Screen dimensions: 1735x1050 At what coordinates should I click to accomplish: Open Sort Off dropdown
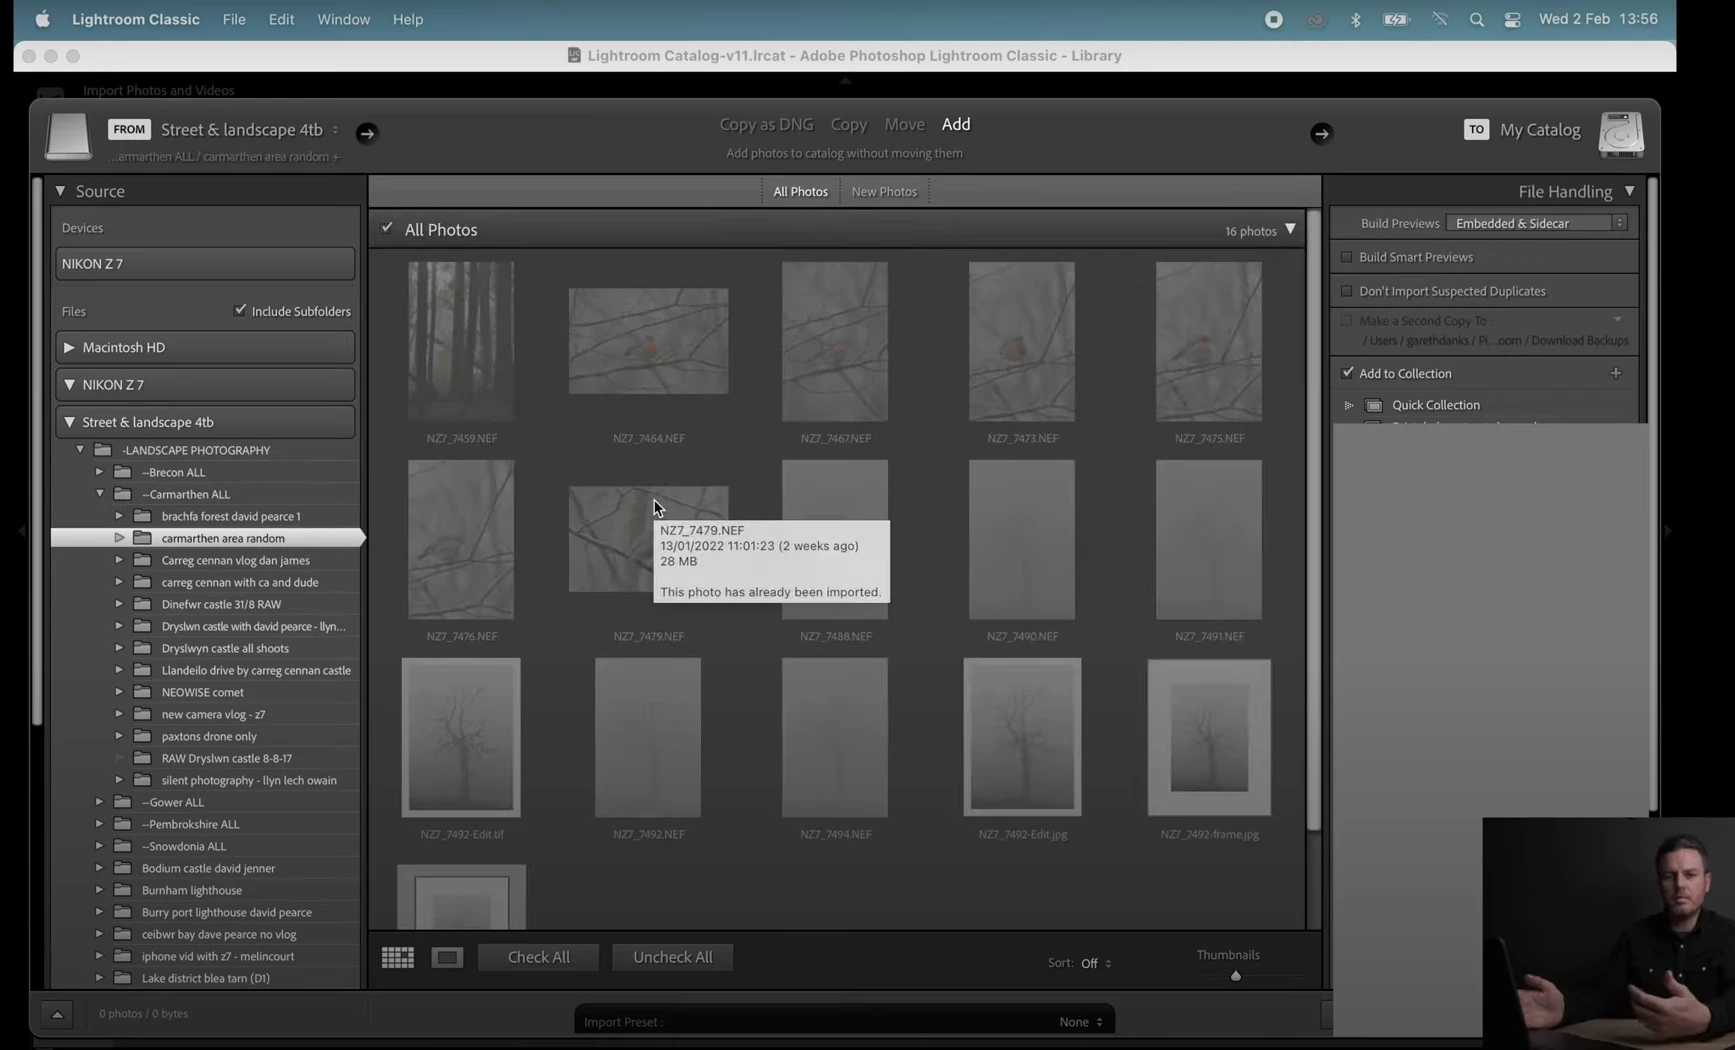pyautogui.click(x=1096, y=963)
